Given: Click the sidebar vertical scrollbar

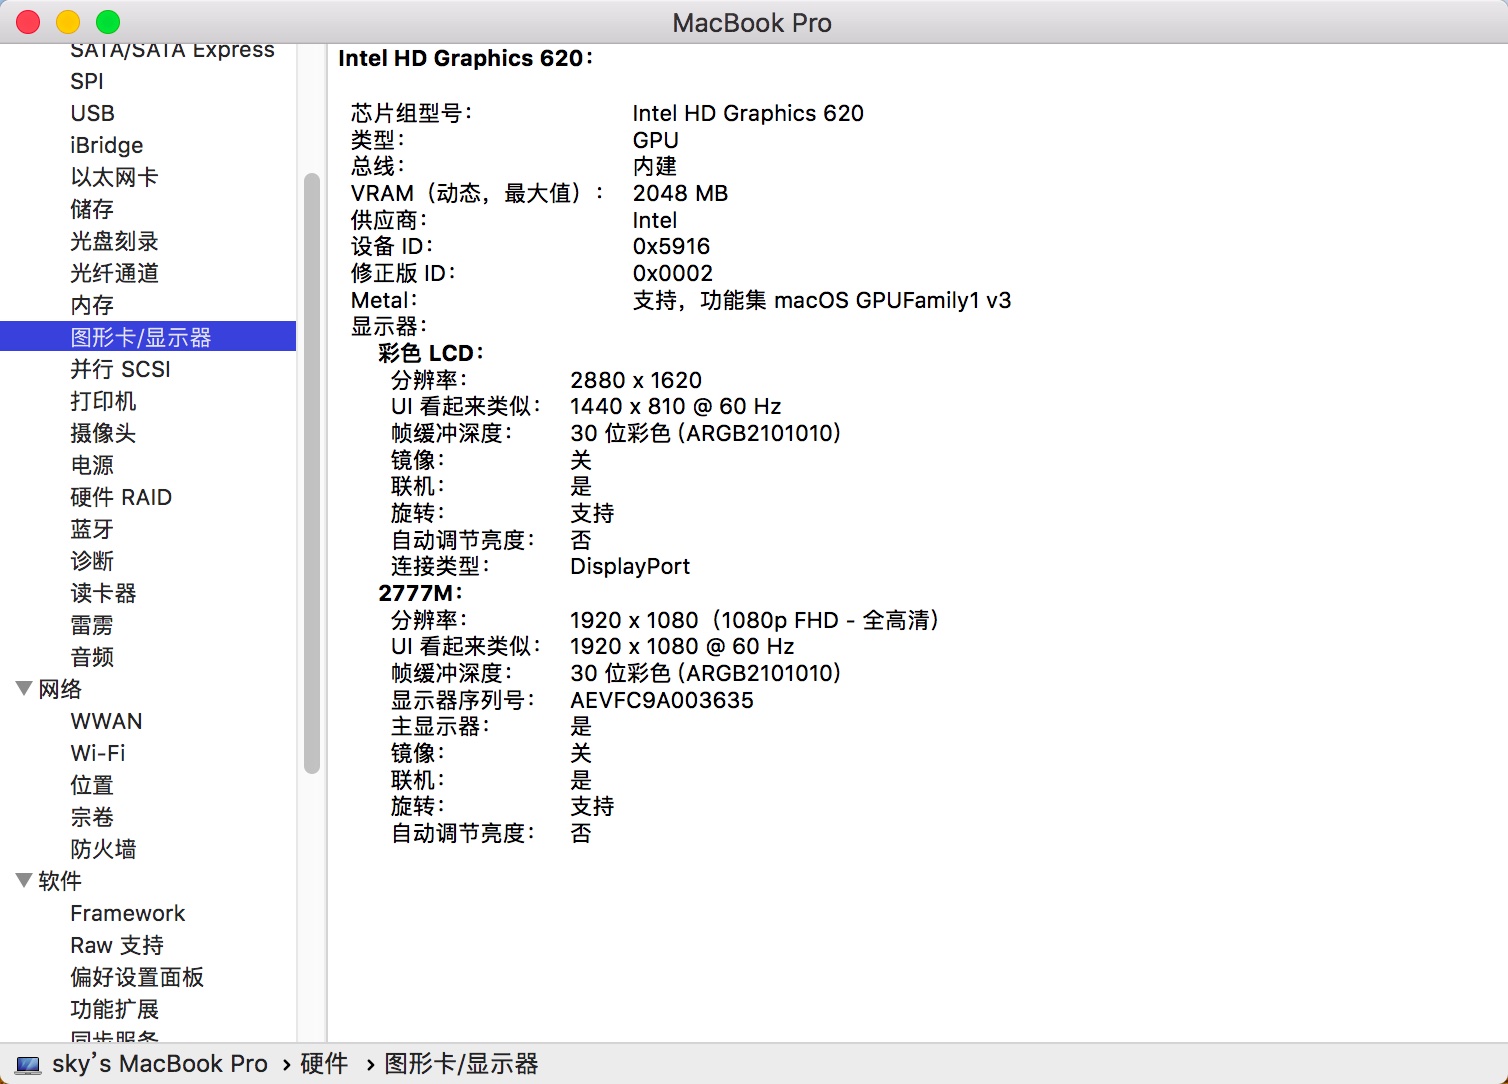Looking at the screenshot, I should pyautogui.click(x=311, y=473).
